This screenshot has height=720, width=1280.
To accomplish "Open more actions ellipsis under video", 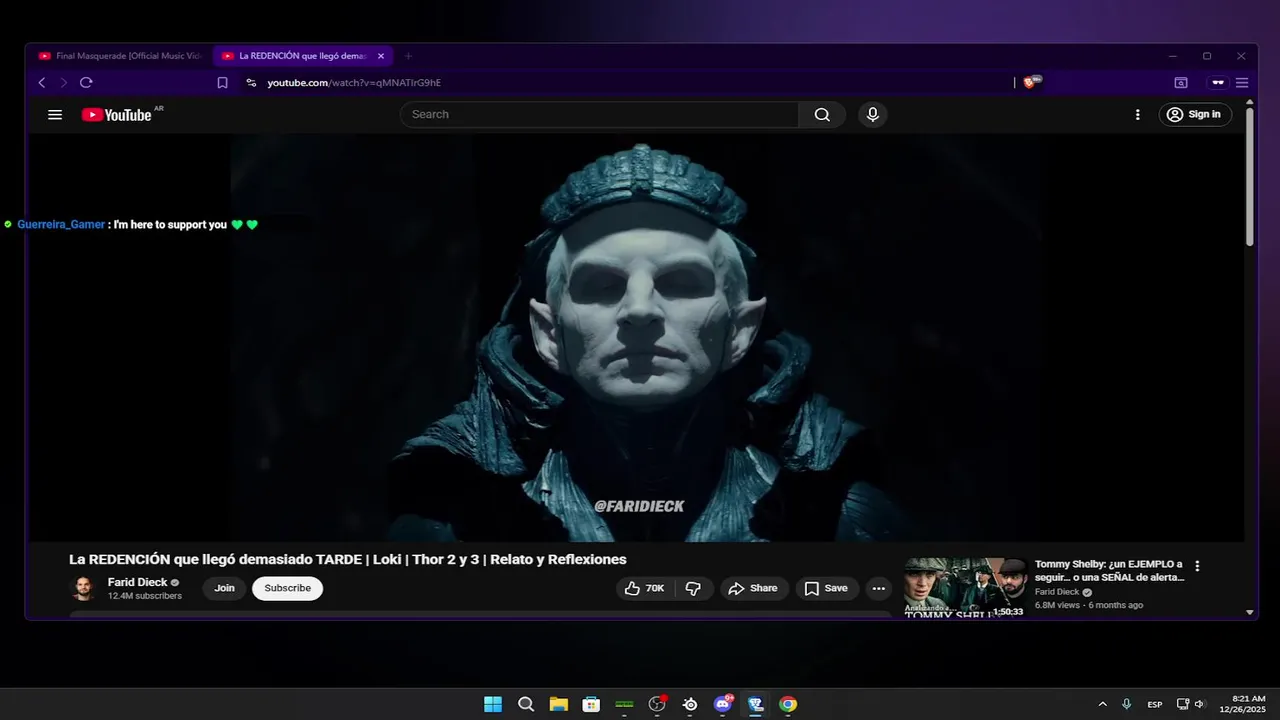I will tap(878, 588).
